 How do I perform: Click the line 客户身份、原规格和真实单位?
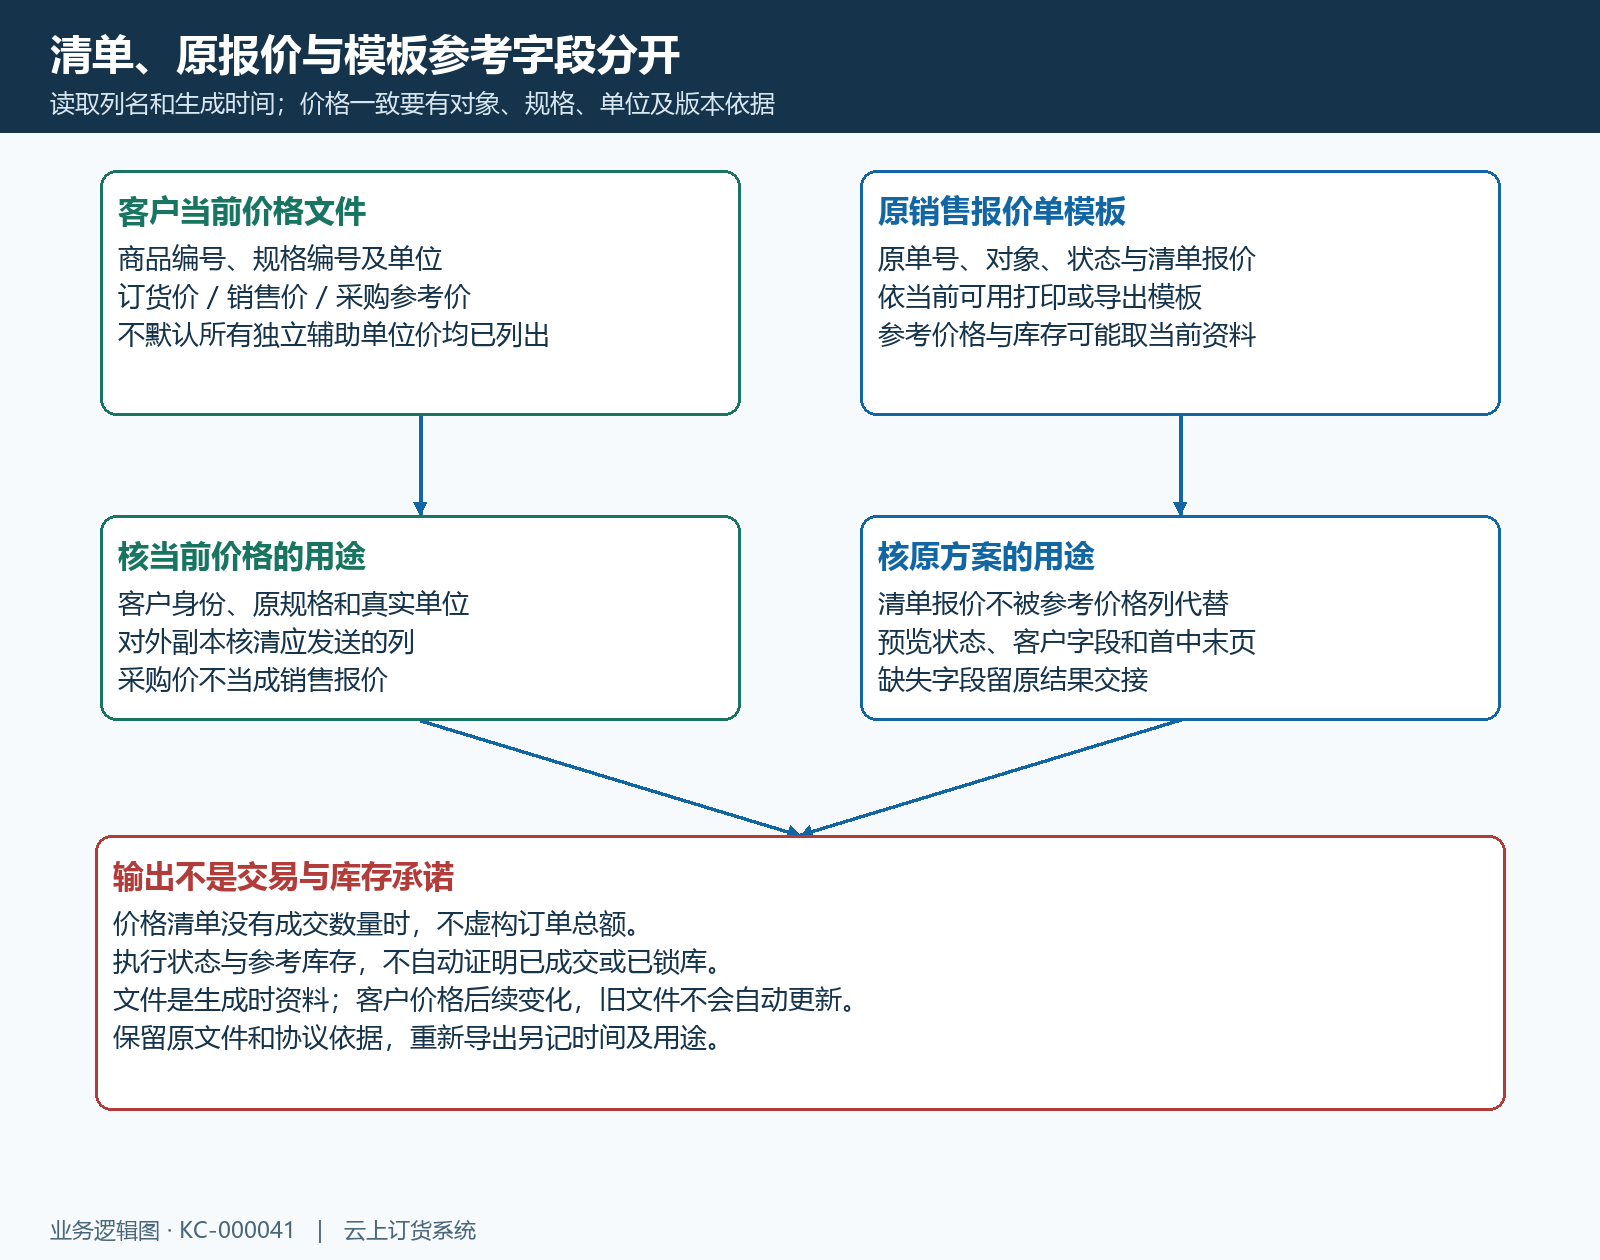pyautogui.click(x=294, y=604)
